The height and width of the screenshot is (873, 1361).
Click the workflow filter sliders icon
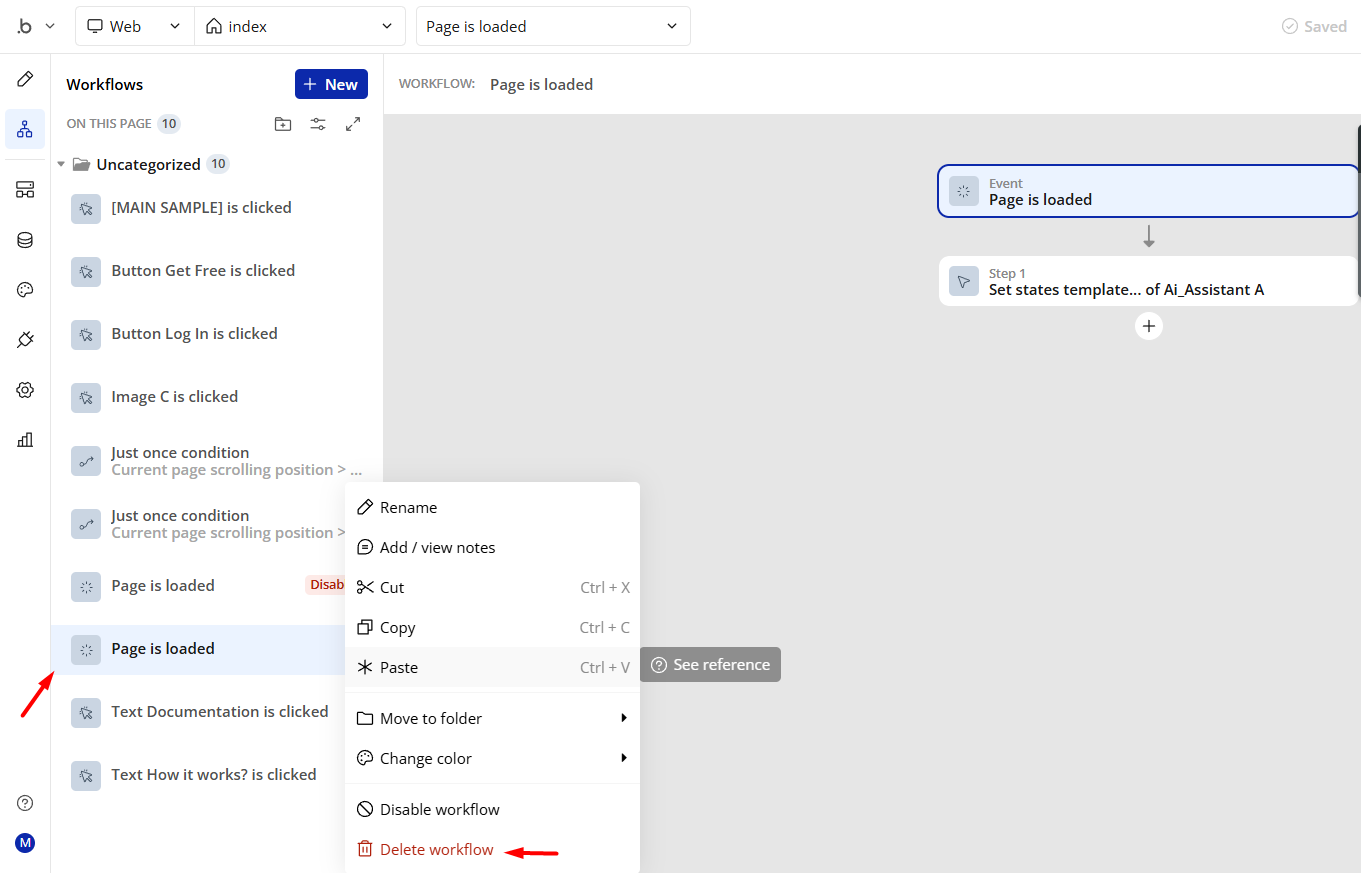318,124
